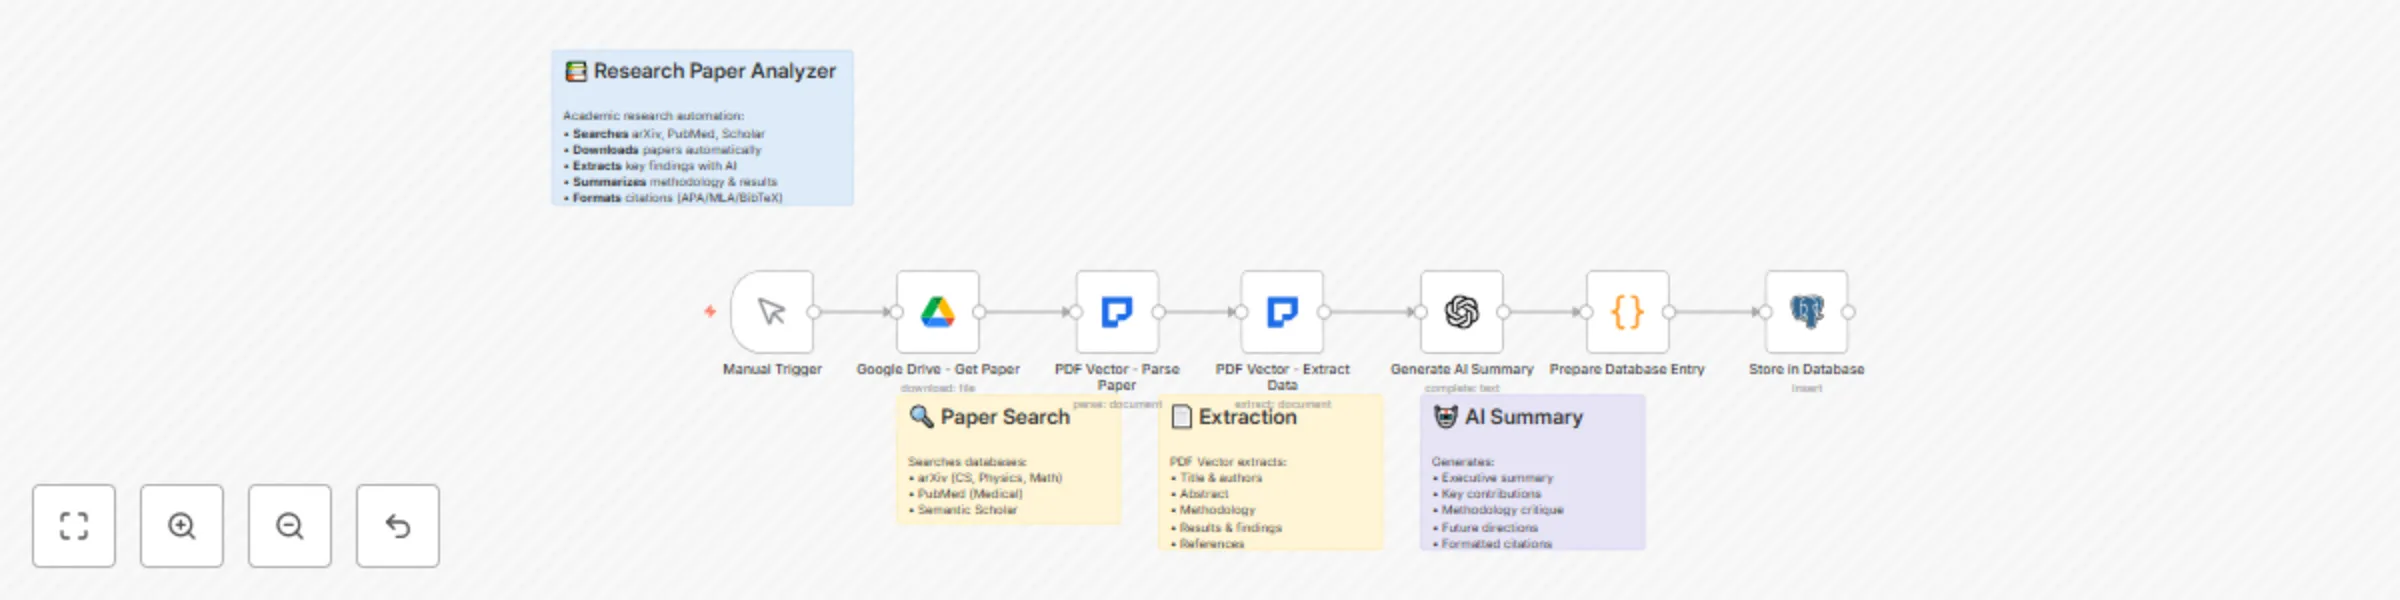
Task: Click the lightning trigger indicator beside Manual Trigger
Action: [710, 312]
